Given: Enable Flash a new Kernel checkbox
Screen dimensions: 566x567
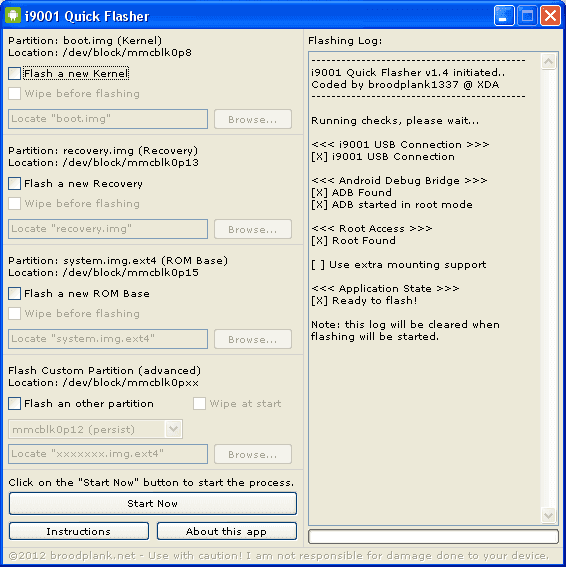Looking at the screenshot, I should click(x=14, y=74).
